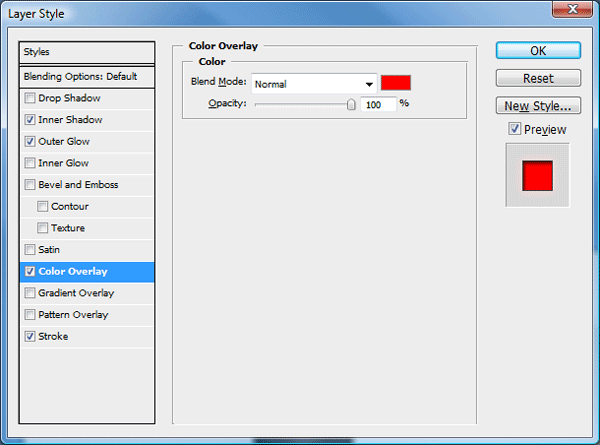
Task: Open the Inner Glow settings
Action: 64,163
